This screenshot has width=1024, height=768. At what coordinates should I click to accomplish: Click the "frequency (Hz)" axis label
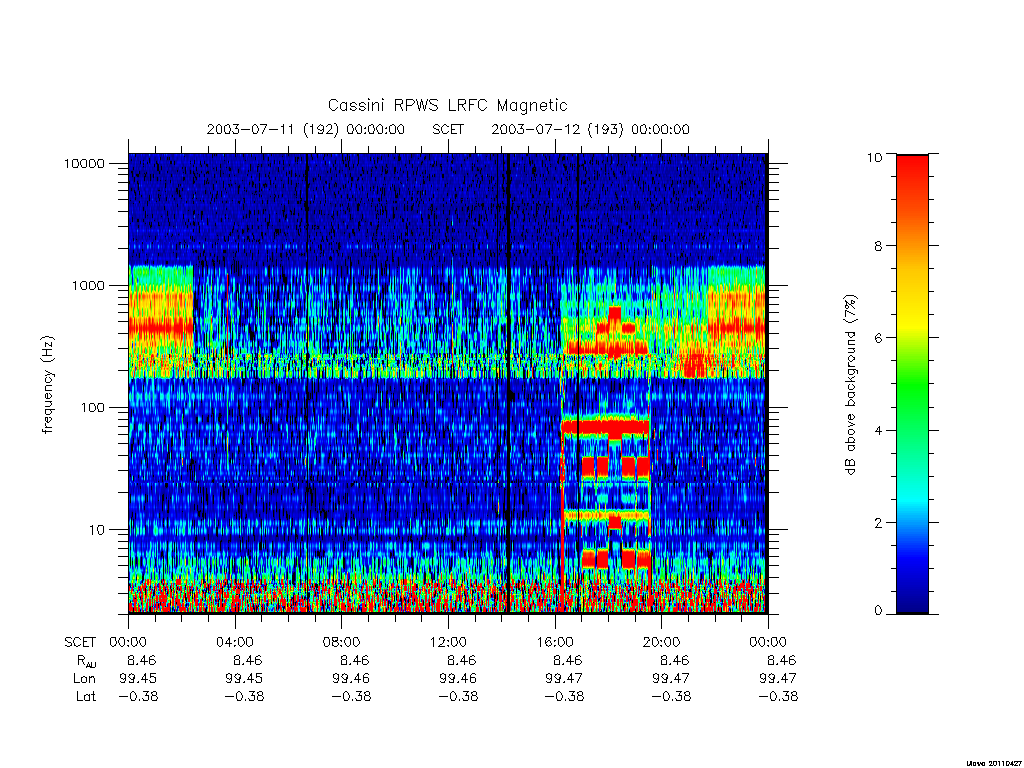48,384
